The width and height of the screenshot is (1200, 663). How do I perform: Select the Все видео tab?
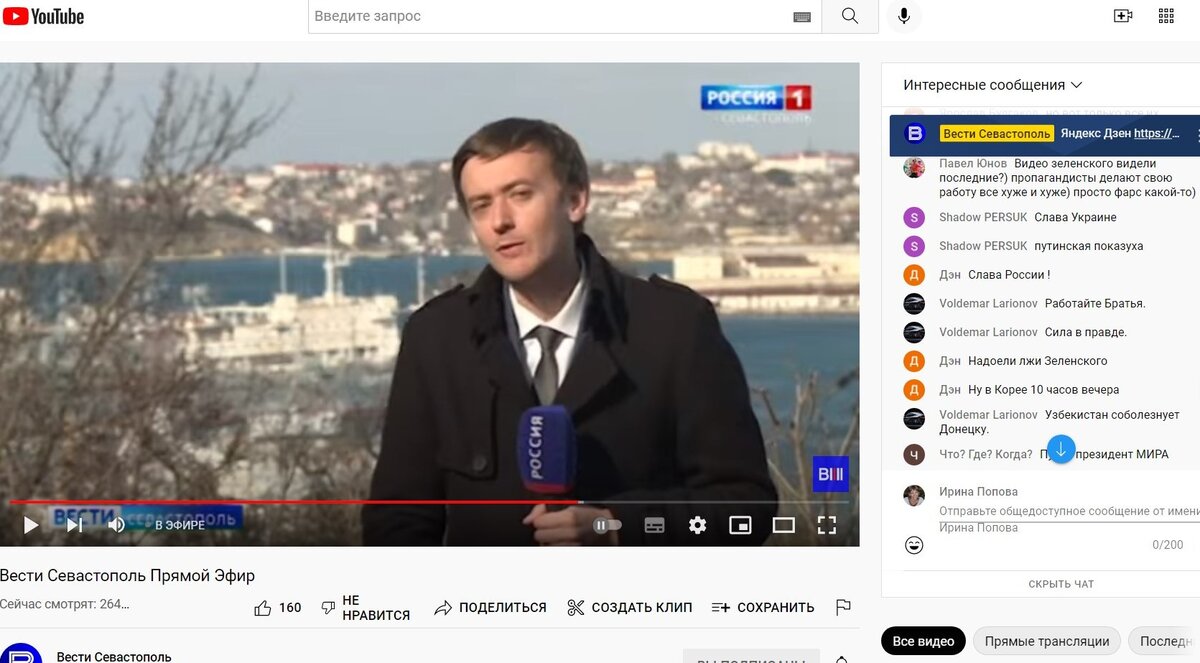922,641
